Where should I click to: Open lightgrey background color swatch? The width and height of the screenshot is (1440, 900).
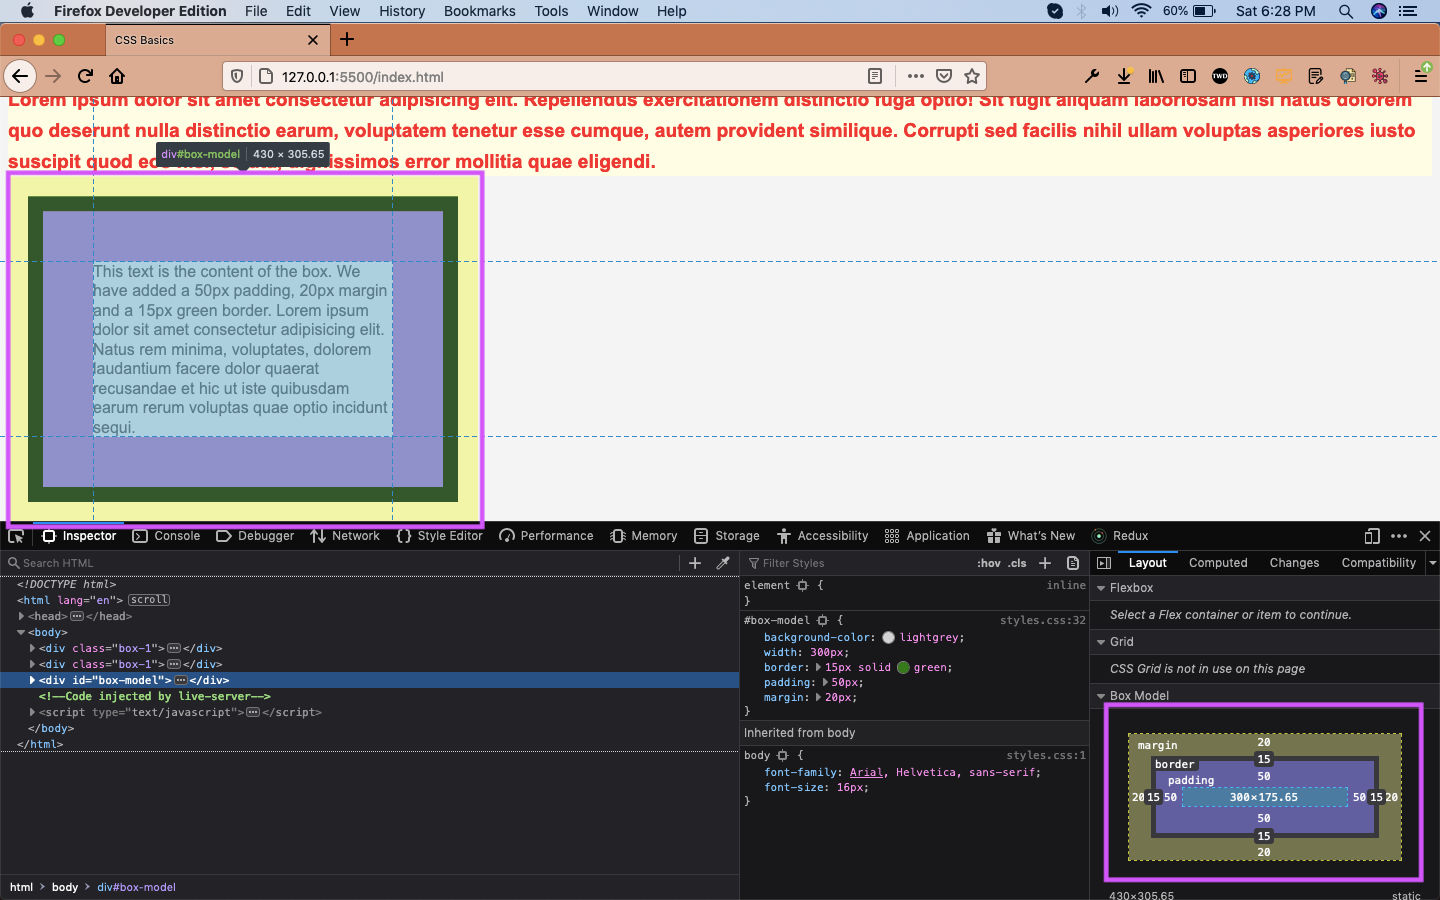coord(888,637)
